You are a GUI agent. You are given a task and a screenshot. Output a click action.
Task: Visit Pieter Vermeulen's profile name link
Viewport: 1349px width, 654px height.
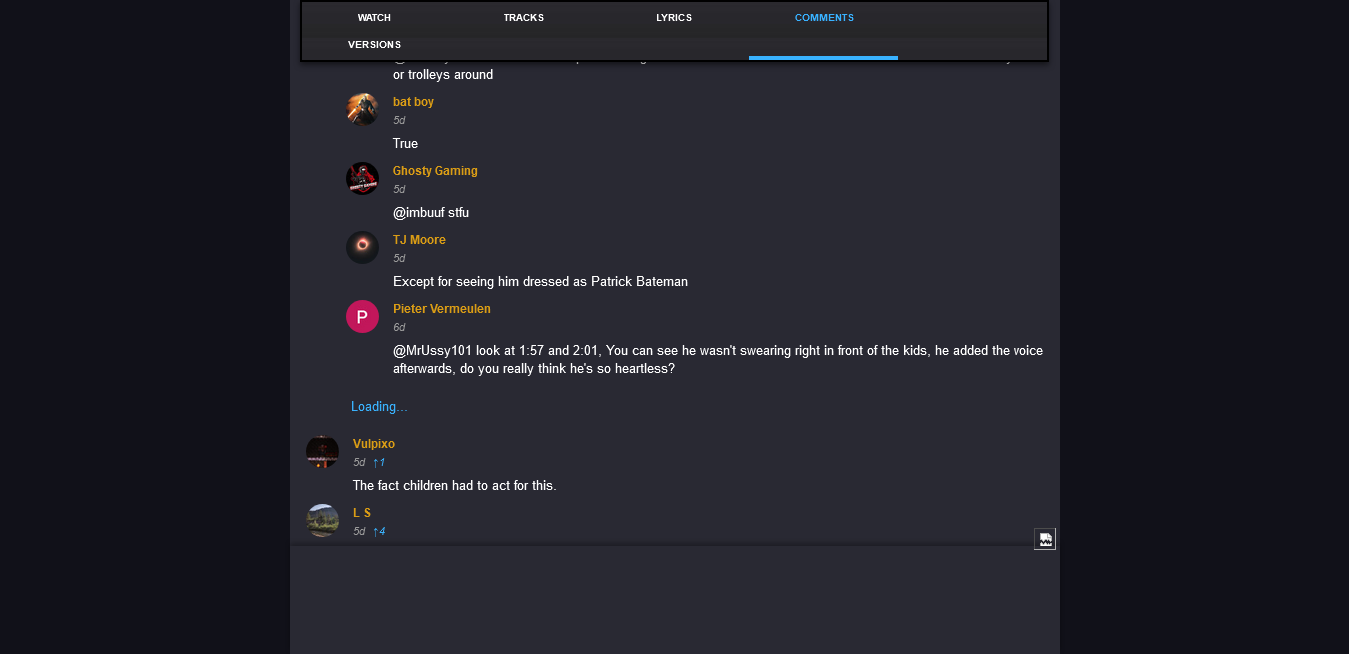(442, 309)
